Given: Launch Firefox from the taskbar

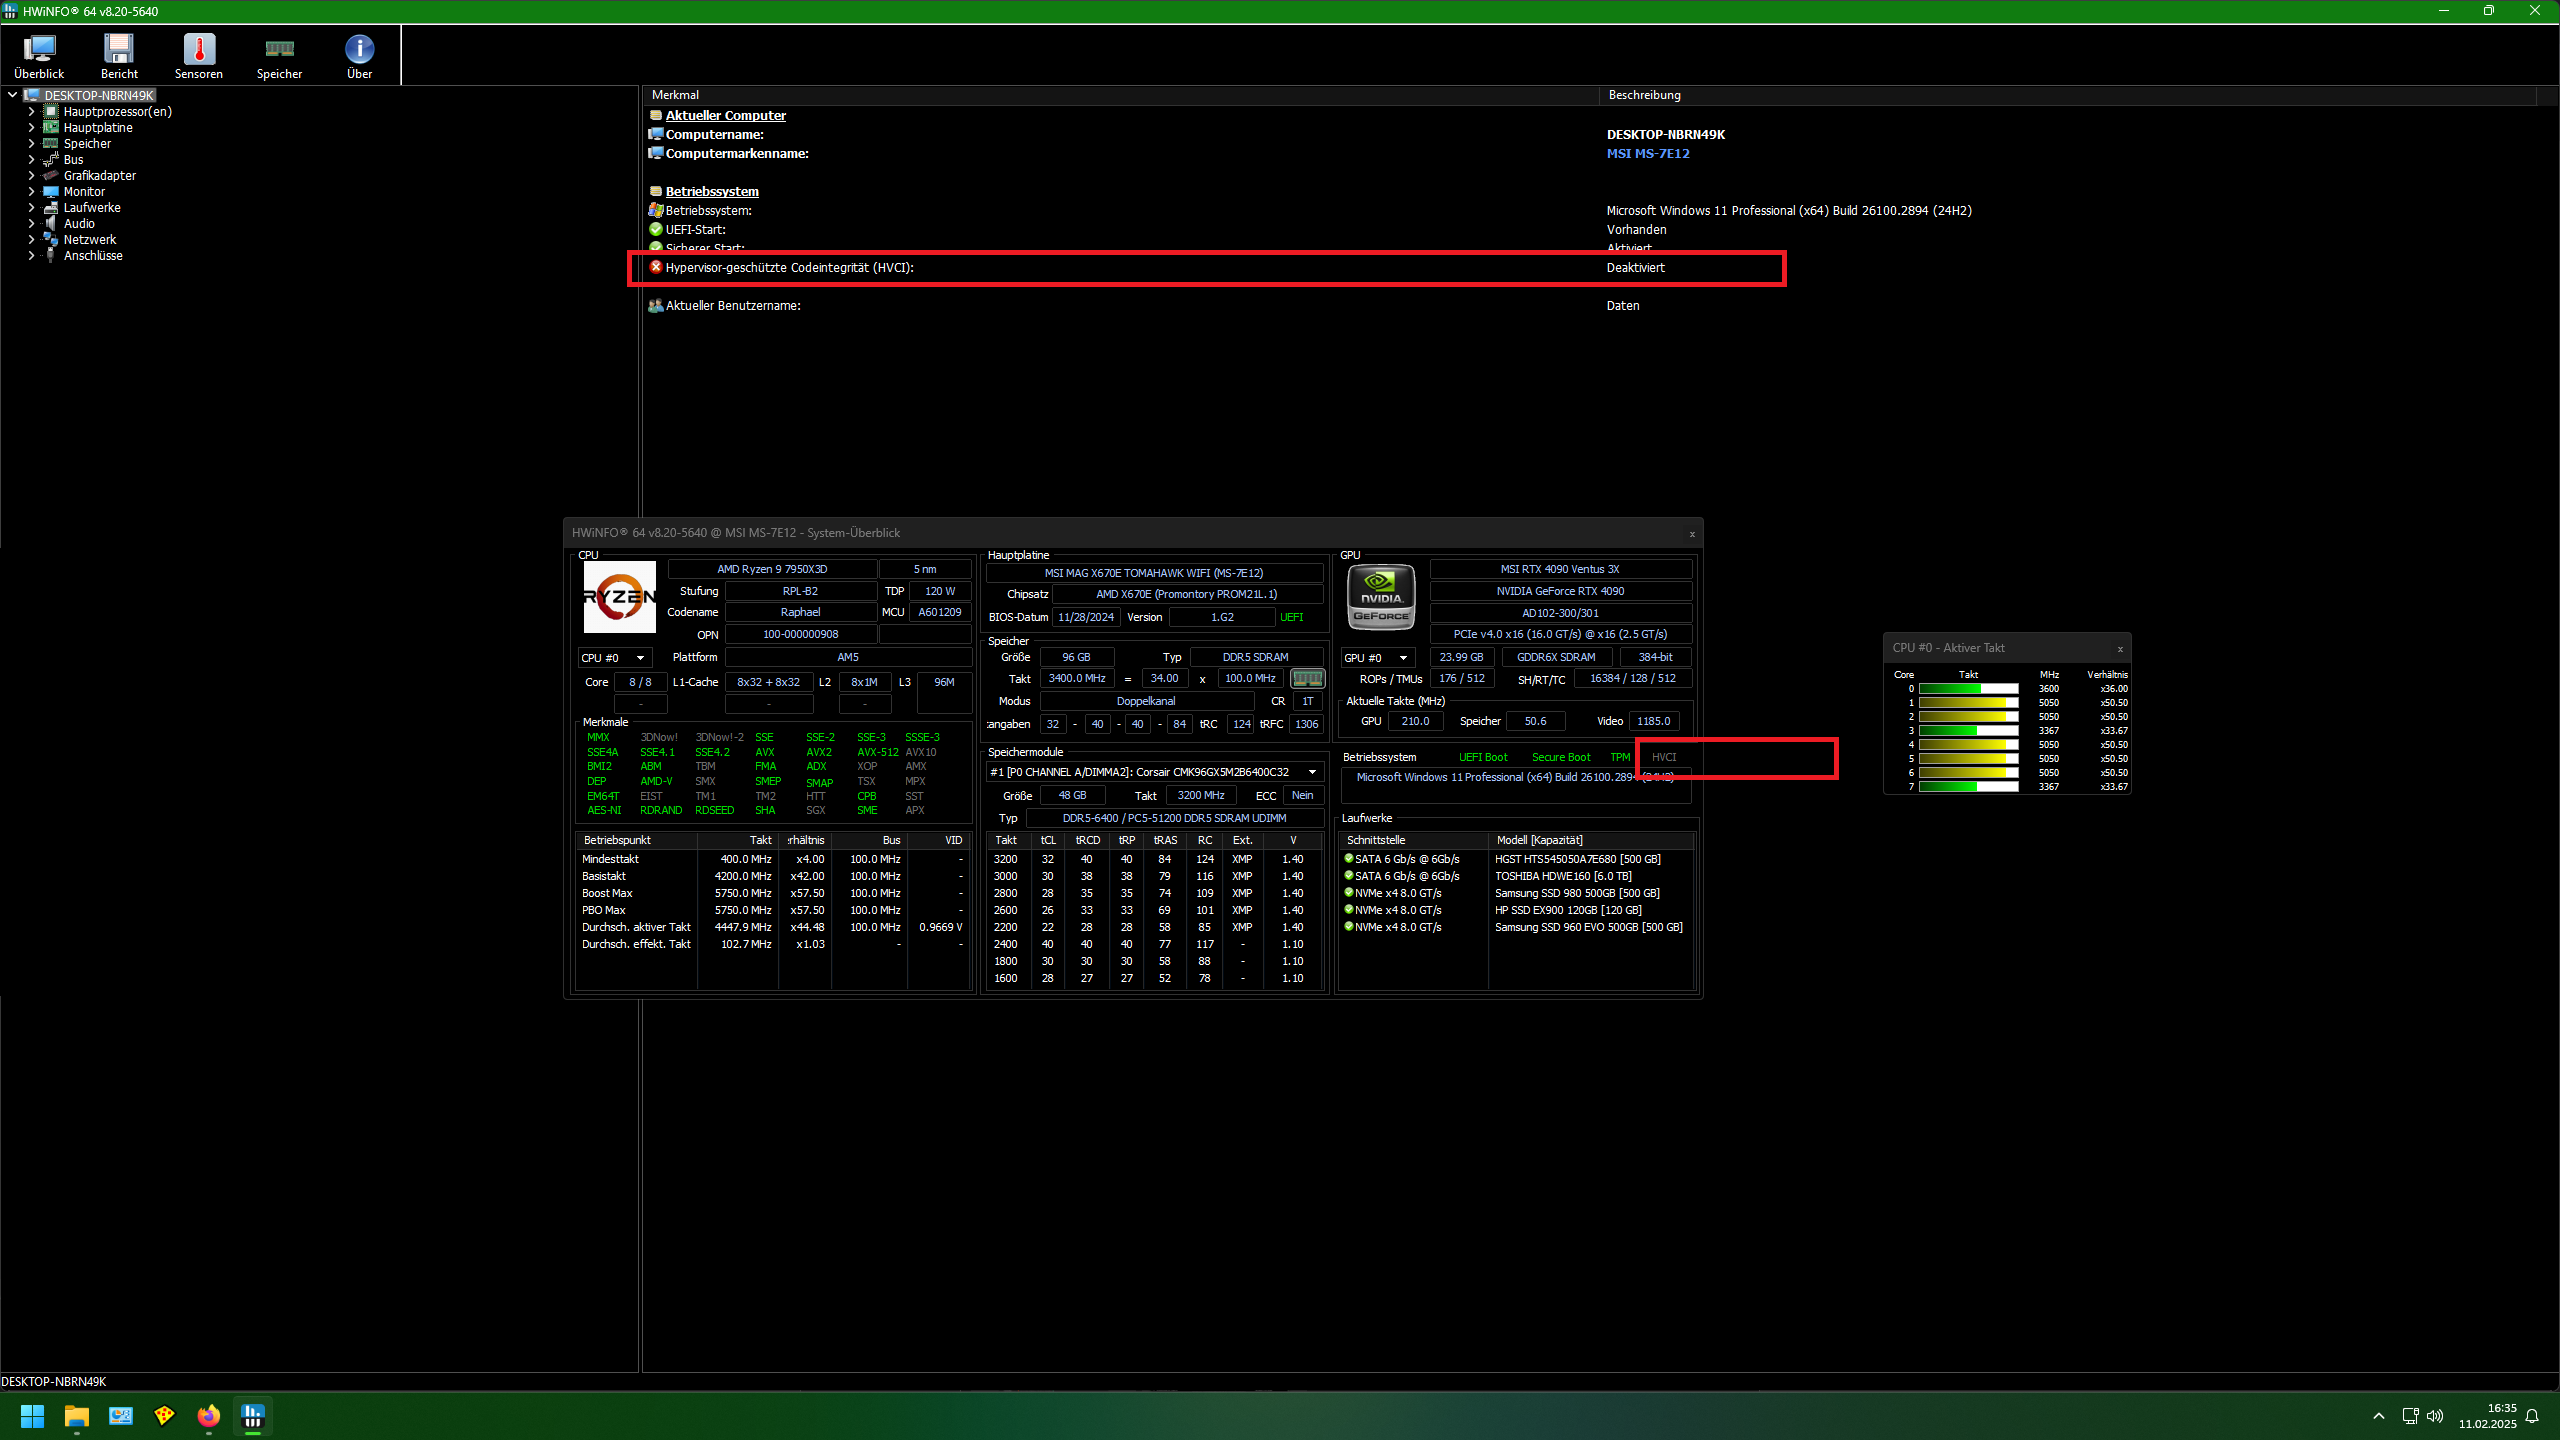Looking at the screenshot, I should tap(208, 1416).
